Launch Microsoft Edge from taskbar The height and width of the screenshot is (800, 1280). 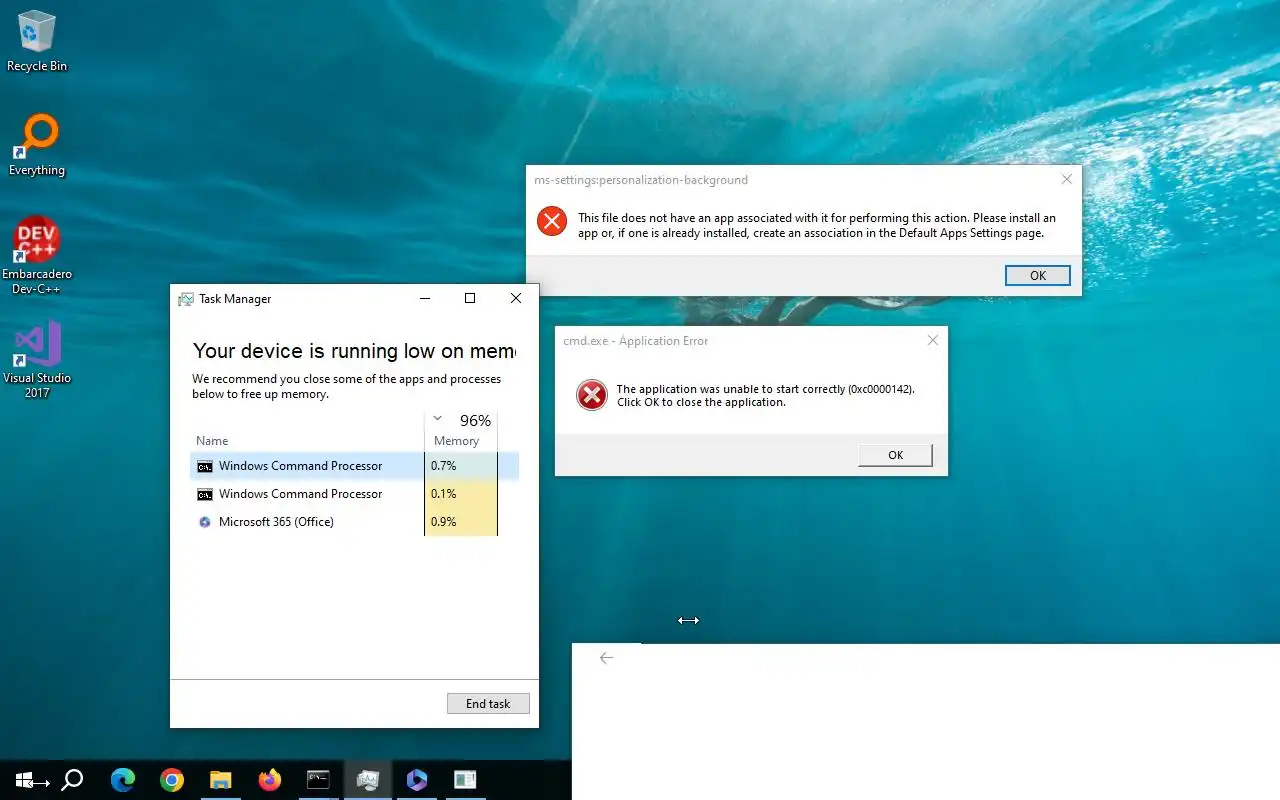click(x=122, y=780)
